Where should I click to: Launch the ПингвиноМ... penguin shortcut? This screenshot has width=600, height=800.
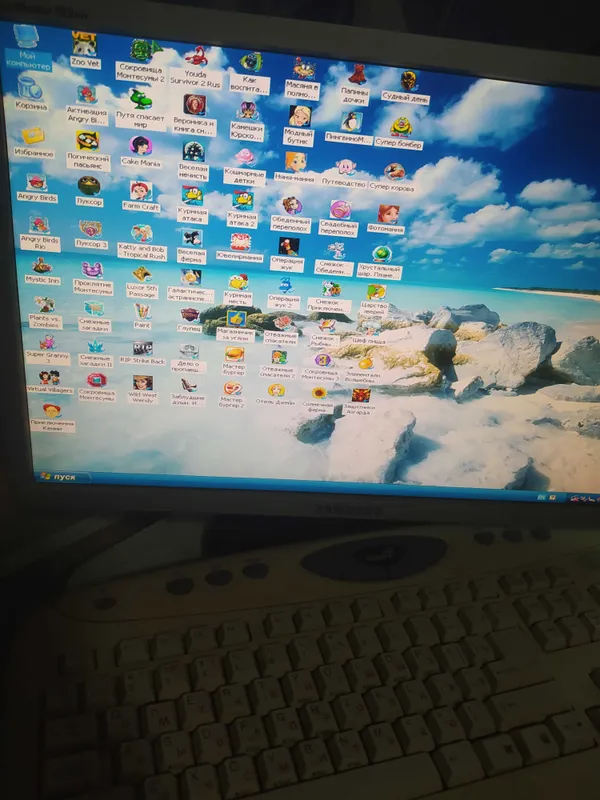(x=349, y=129)
